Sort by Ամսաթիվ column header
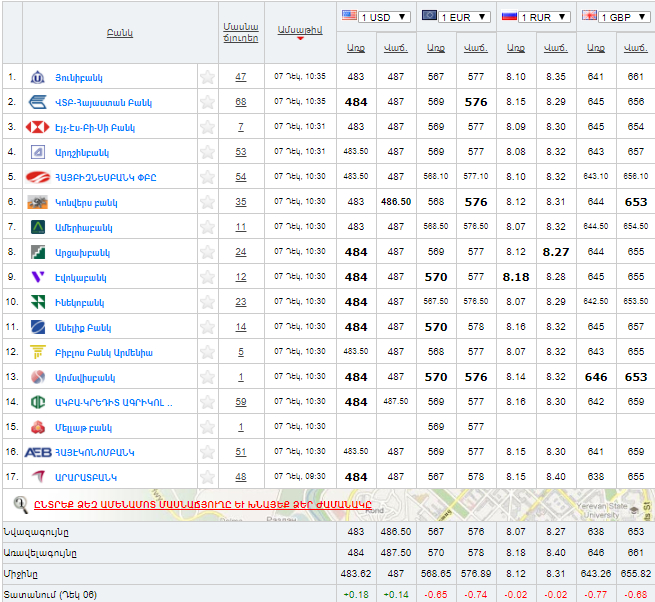The height and width of the screenshot is (602, 655). 300,30
